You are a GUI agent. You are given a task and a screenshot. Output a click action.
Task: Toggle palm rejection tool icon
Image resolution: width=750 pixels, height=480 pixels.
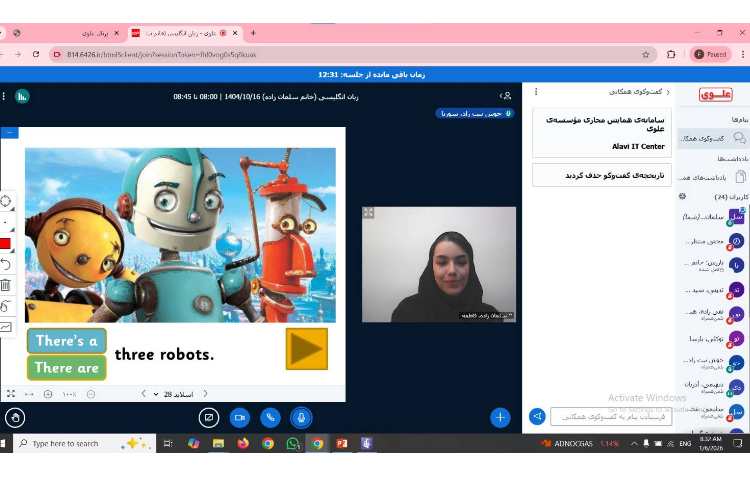click(x=5, y=306)
